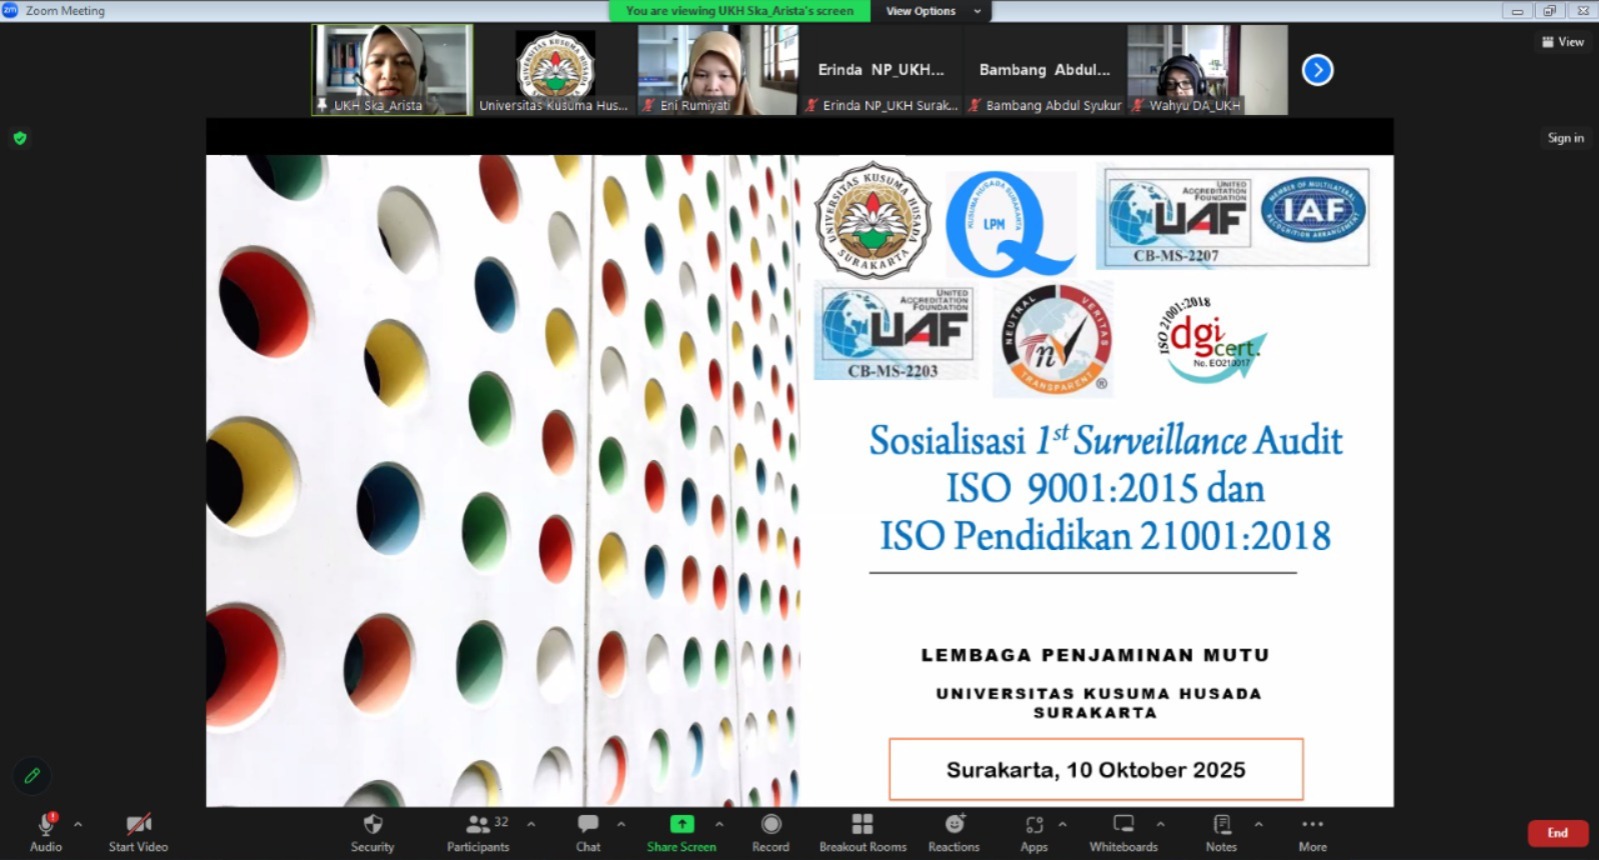The height and width of the screenshot is (860, 1599).
Task: Open Whiteboards
Action: [x=1123, y=832]
